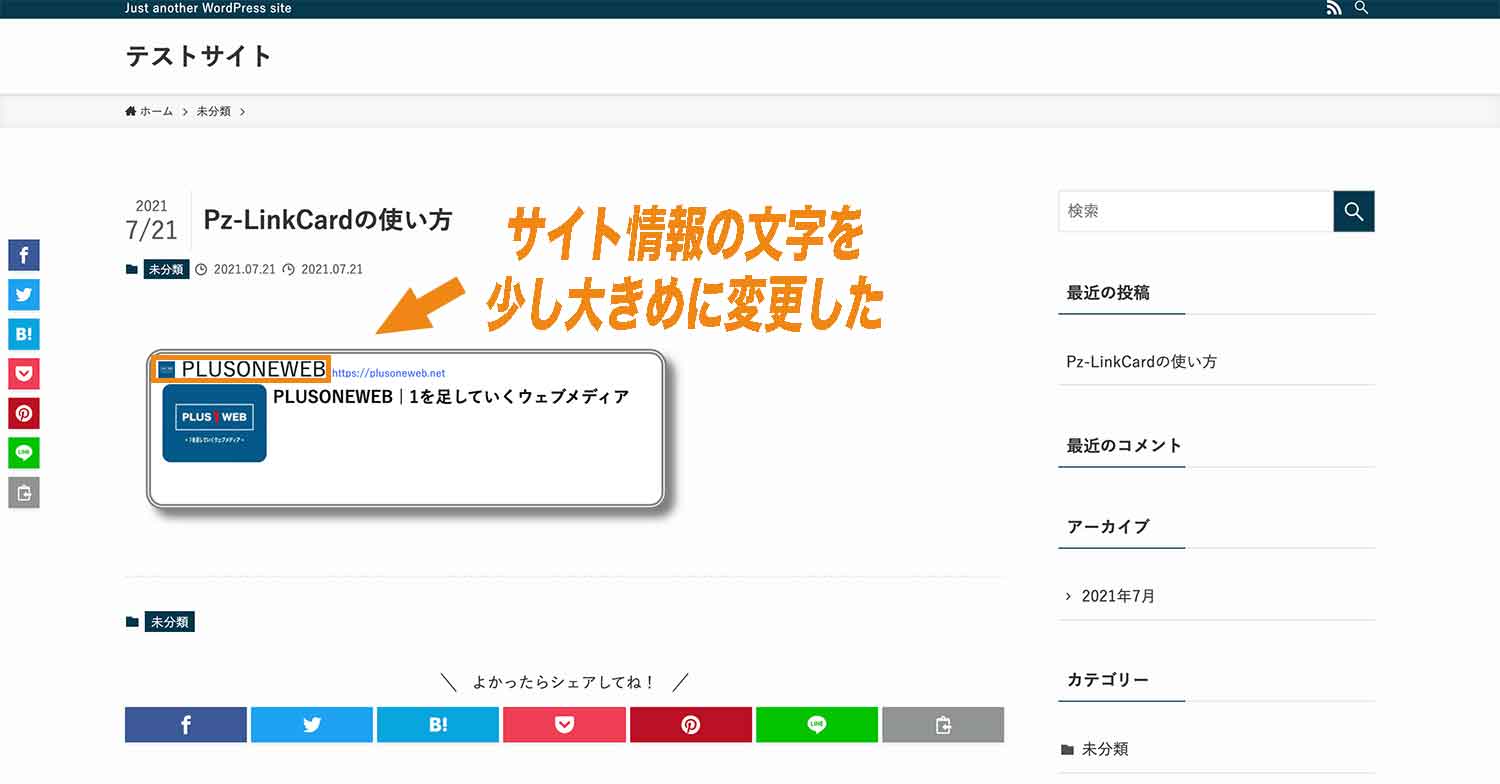Viewport: 1500px width, 784px height.
Task: Bookmark with the Hatena B! sidebar icon
Action: [23, 334]
